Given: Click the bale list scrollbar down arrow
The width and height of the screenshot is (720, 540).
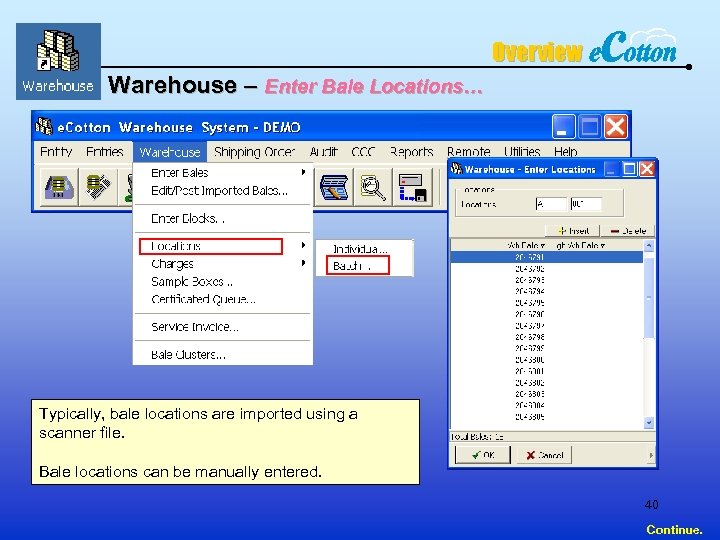Looking at the screenshot, I should pyautogui.click(x=649, y=422).
